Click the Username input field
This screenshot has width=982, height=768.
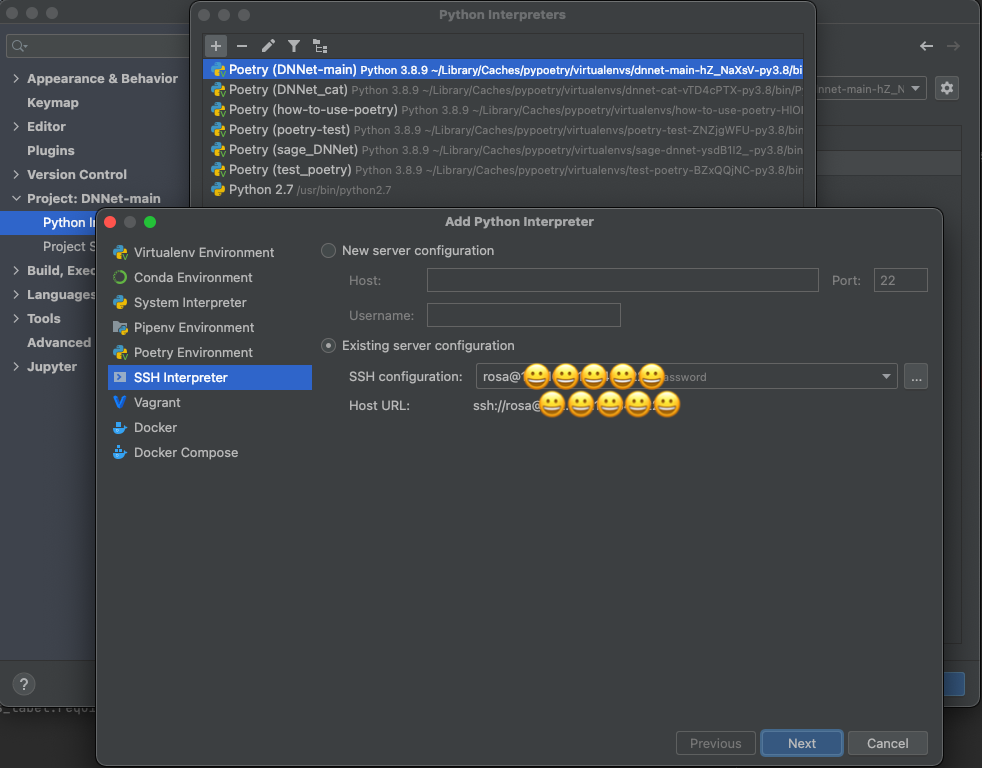[524, 315]
